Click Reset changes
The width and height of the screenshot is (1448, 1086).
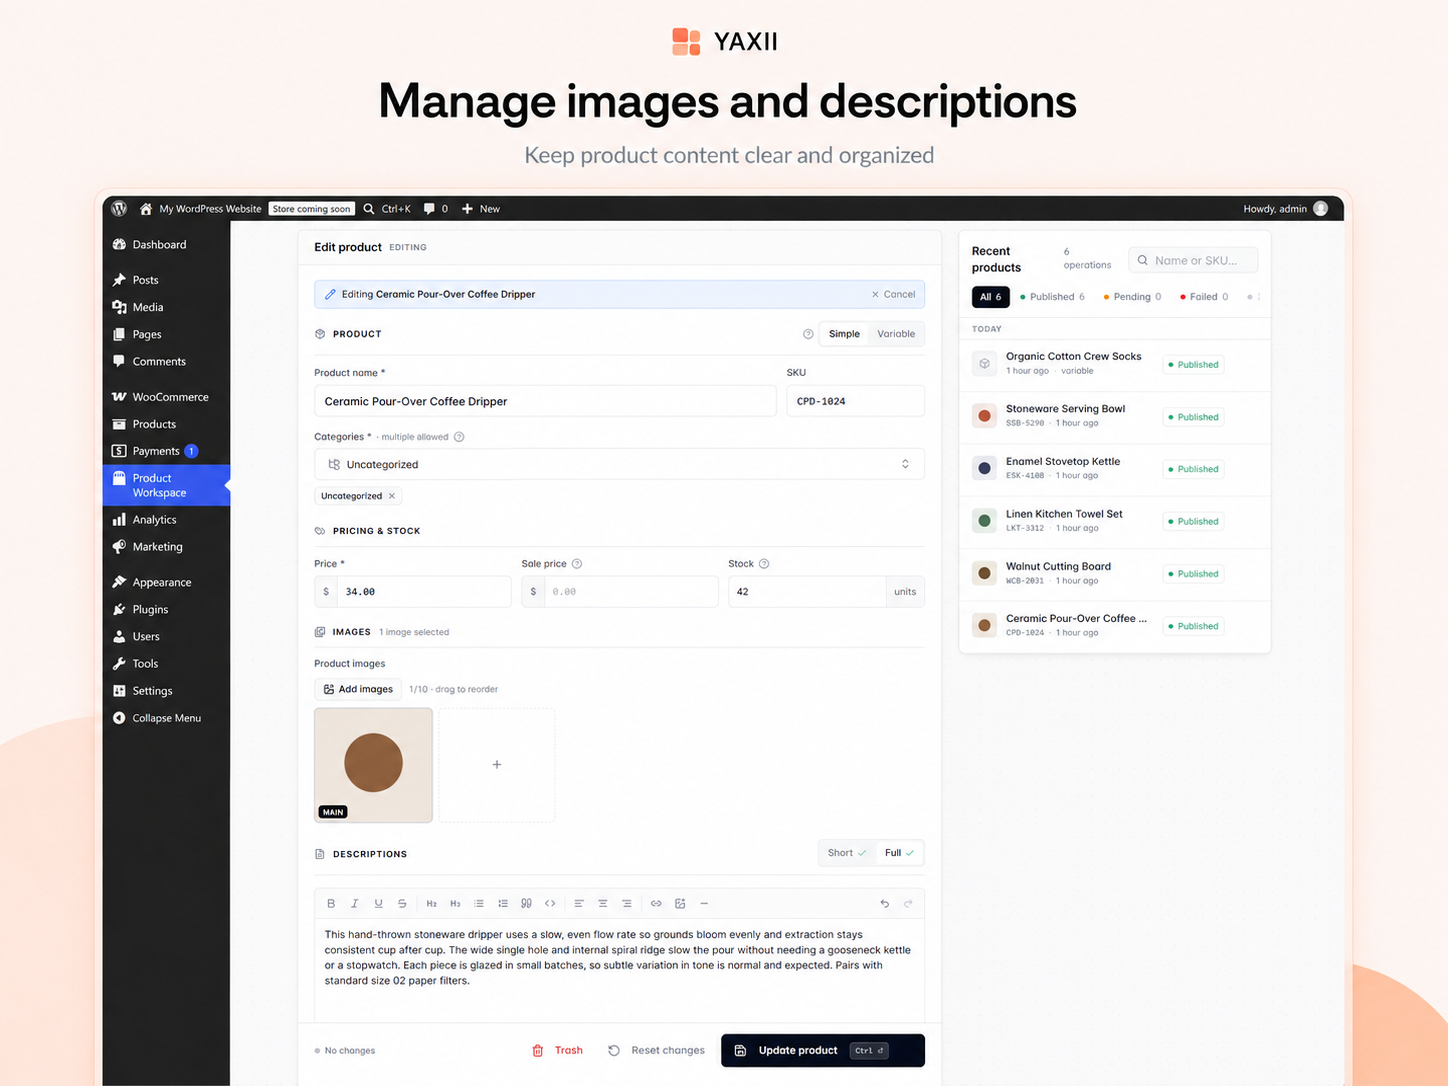coord(656,1050)
